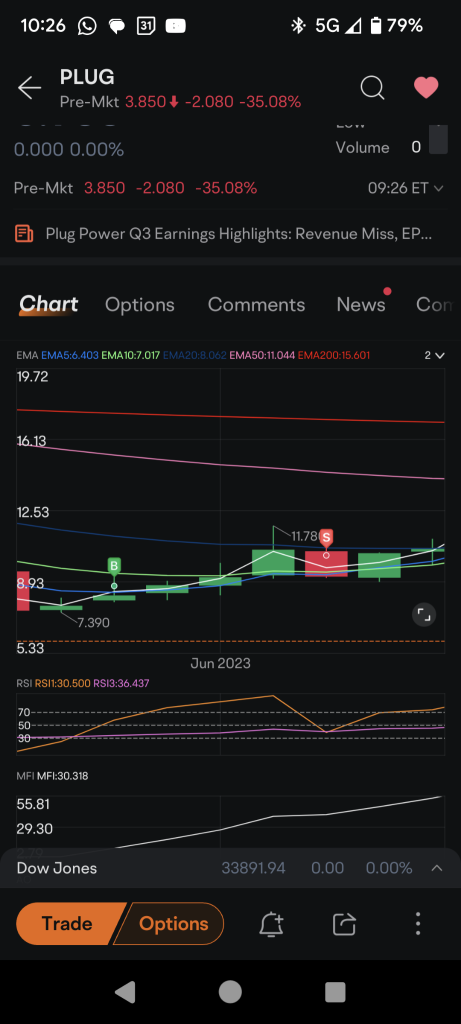461x1024 pixels.
Task: Tap the Volume value row
Action: tap(379, 148)
